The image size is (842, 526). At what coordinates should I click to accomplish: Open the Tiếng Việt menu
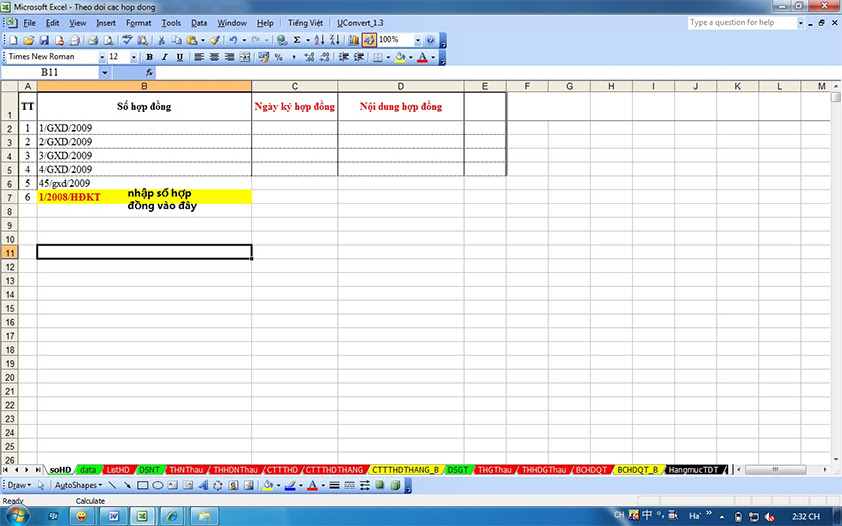pyautogui.click(x=305, y=23)
